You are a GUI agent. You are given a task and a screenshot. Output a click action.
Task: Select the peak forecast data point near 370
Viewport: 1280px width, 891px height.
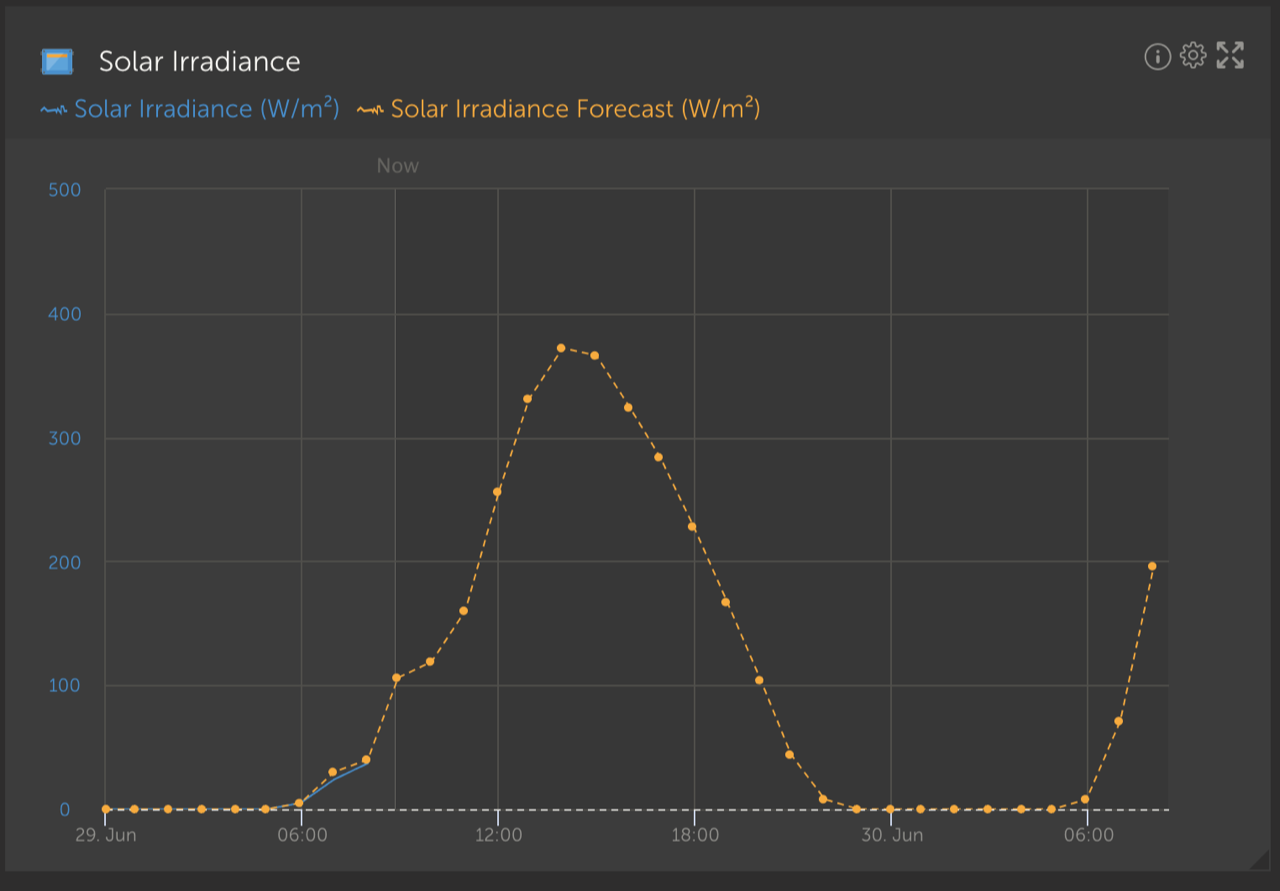563,348
